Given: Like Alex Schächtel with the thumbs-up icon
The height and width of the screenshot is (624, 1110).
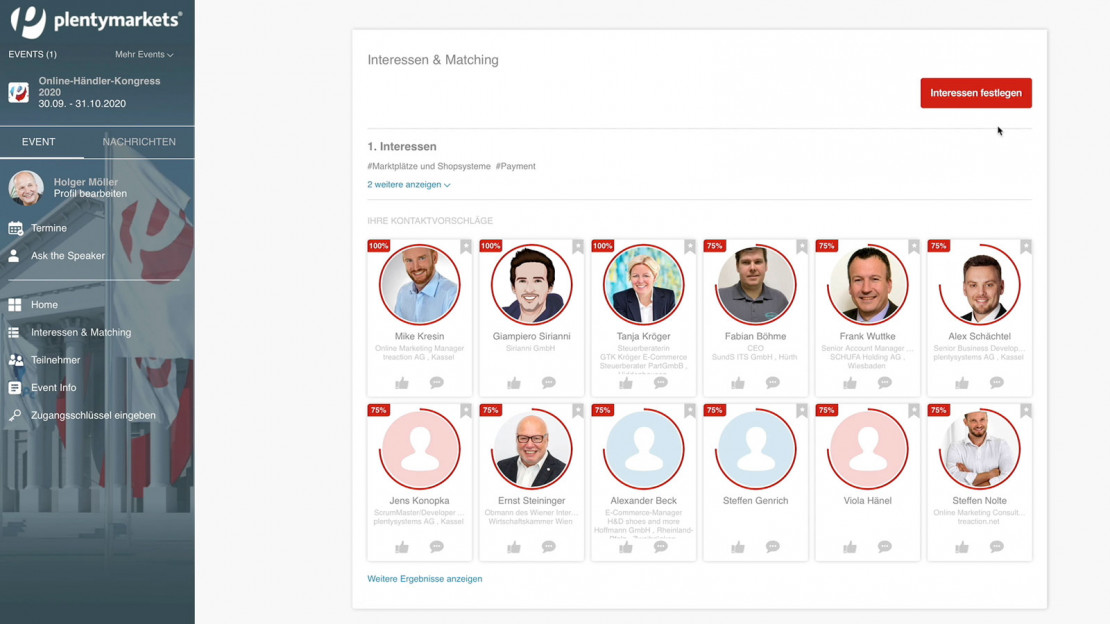Looking at the screenshot, I should click(962, 383).
